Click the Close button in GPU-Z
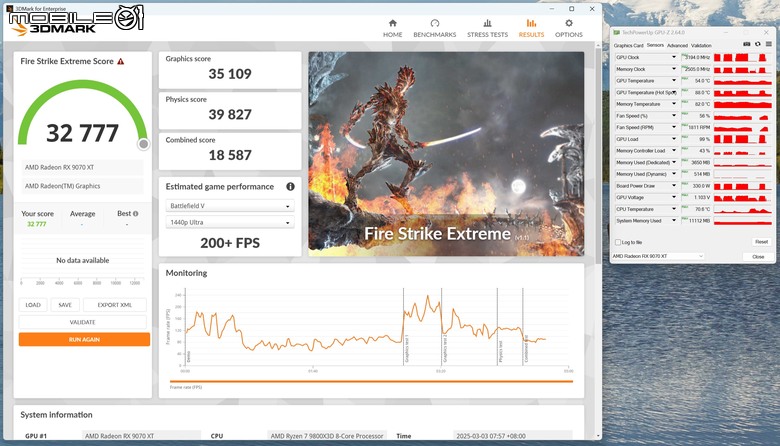780x446 pixels. pos(758,257)
